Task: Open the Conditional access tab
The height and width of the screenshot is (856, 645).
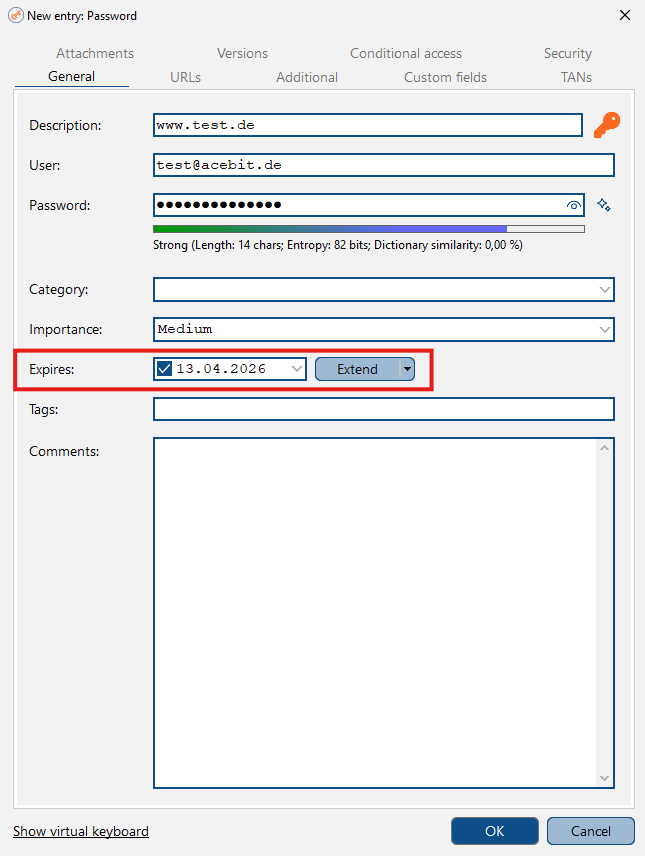Action: 406,54
